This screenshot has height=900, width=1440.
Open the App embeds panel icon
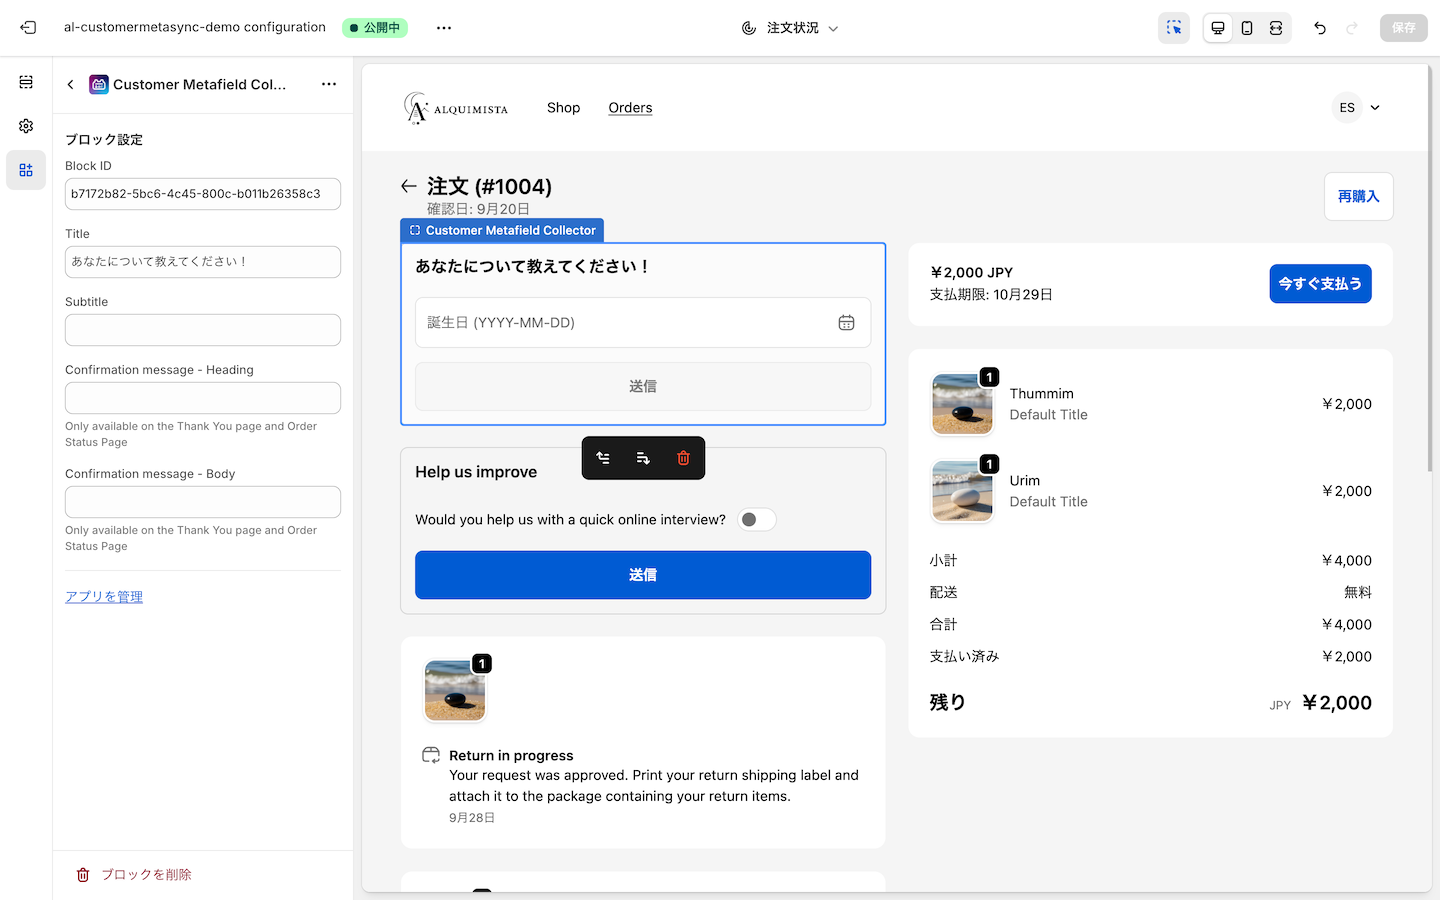pos(26,170)
